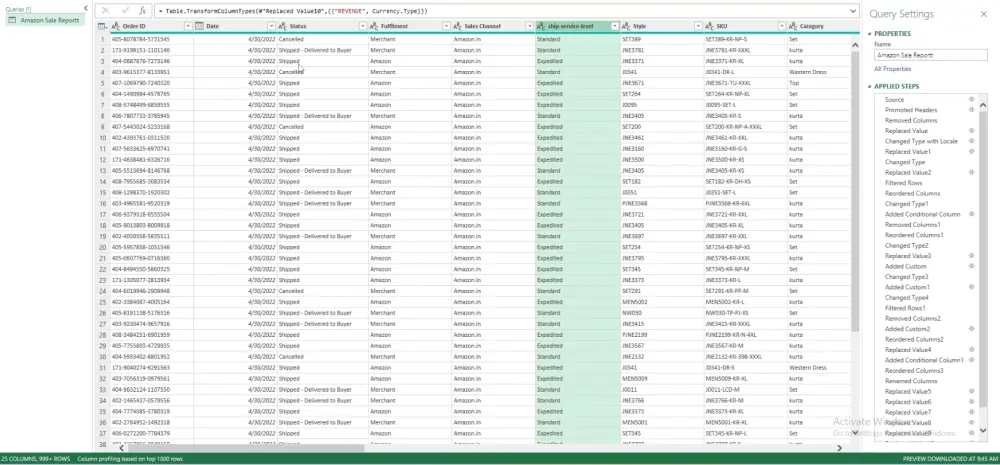This screenshot has height=465, width=1000.
Task: Click the 'Column profiling based on top 1000 rows' status text
Action: (x=129, y=459)
